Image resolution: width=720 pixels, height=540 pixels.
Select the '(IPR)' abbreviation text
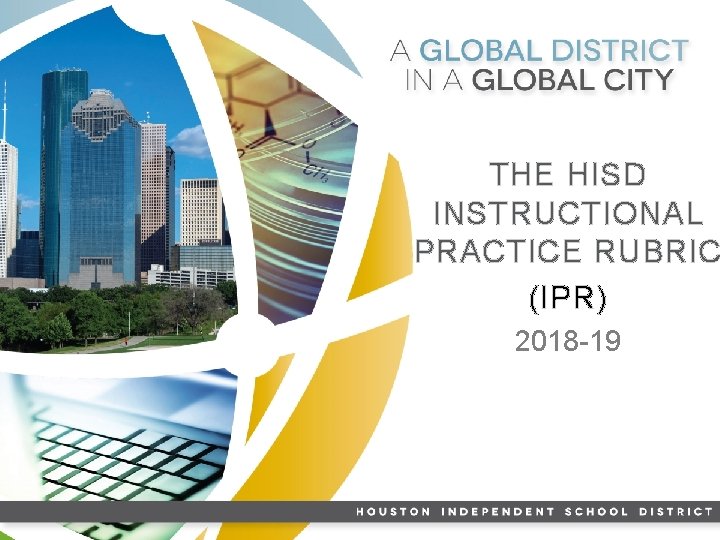pos(568,298)
